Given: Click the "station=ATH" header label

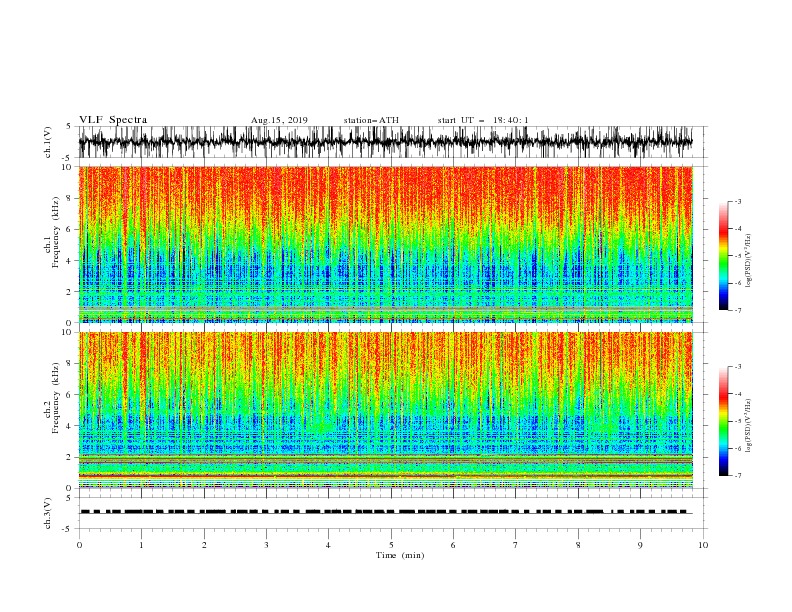Looking at the screenshot, I should pyautogui.click(x=371, y=120).
